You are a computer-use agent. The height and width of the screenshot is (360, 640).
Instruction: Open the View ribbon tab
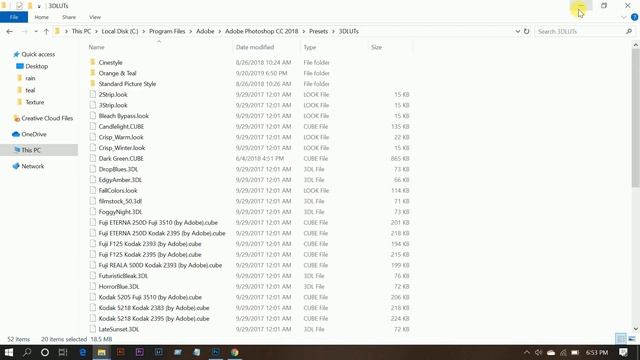95,17
